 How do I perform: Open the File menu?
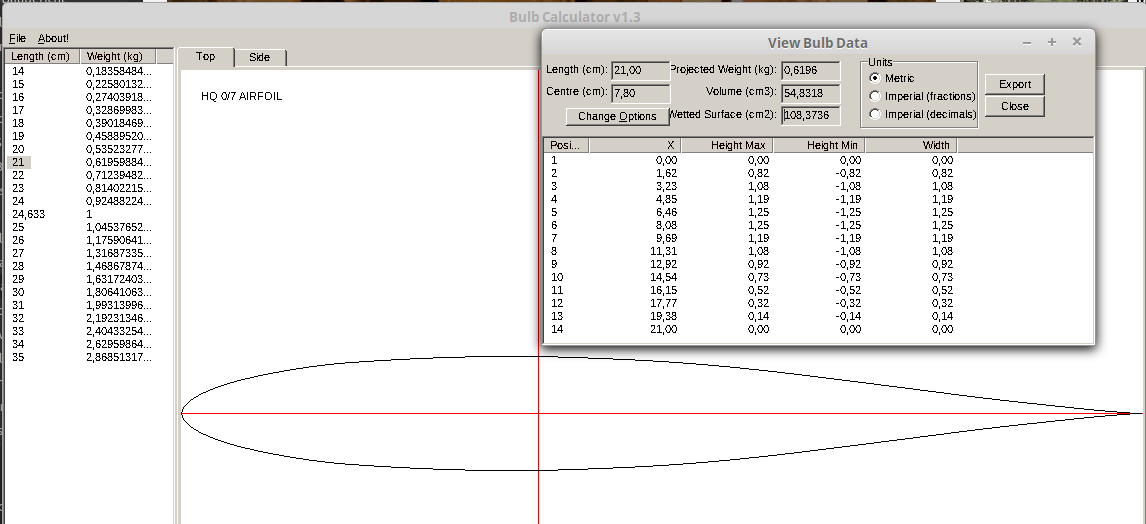(16, 38)
